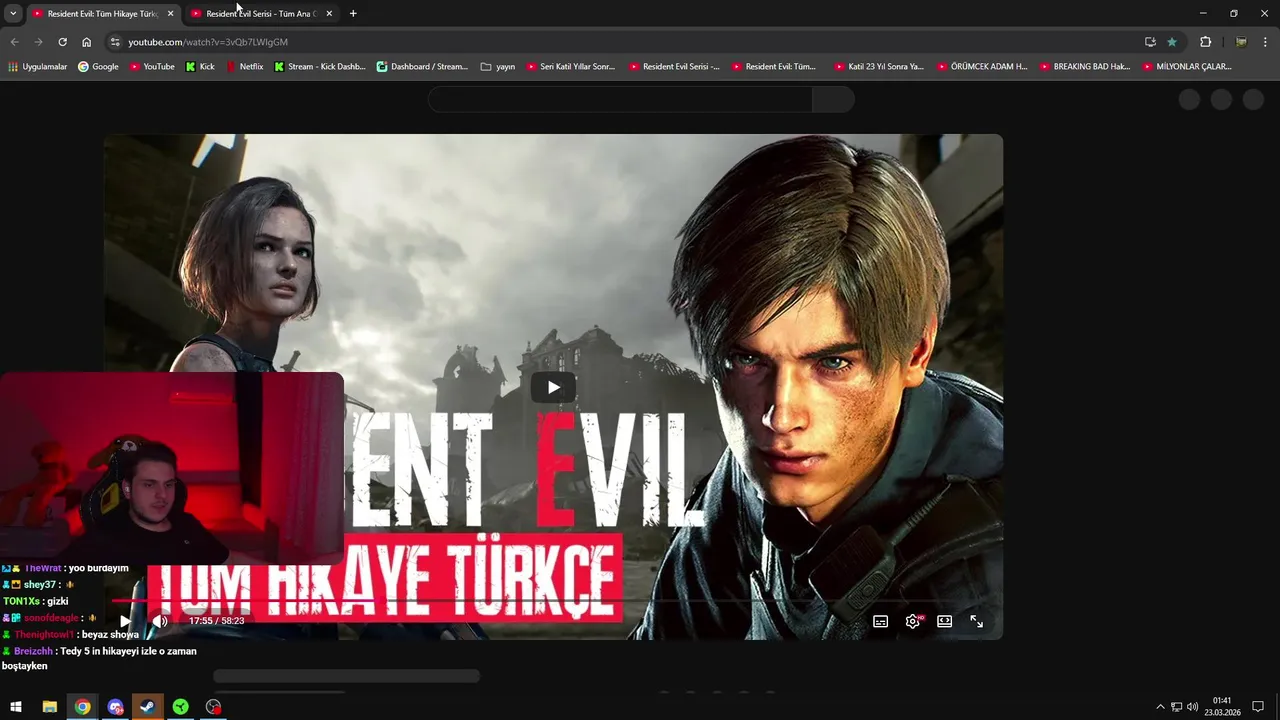Open OBS Studio taskbar icon
This screenshot has width=1280, height=720.
pyautogui.click(x=213, y=707)
